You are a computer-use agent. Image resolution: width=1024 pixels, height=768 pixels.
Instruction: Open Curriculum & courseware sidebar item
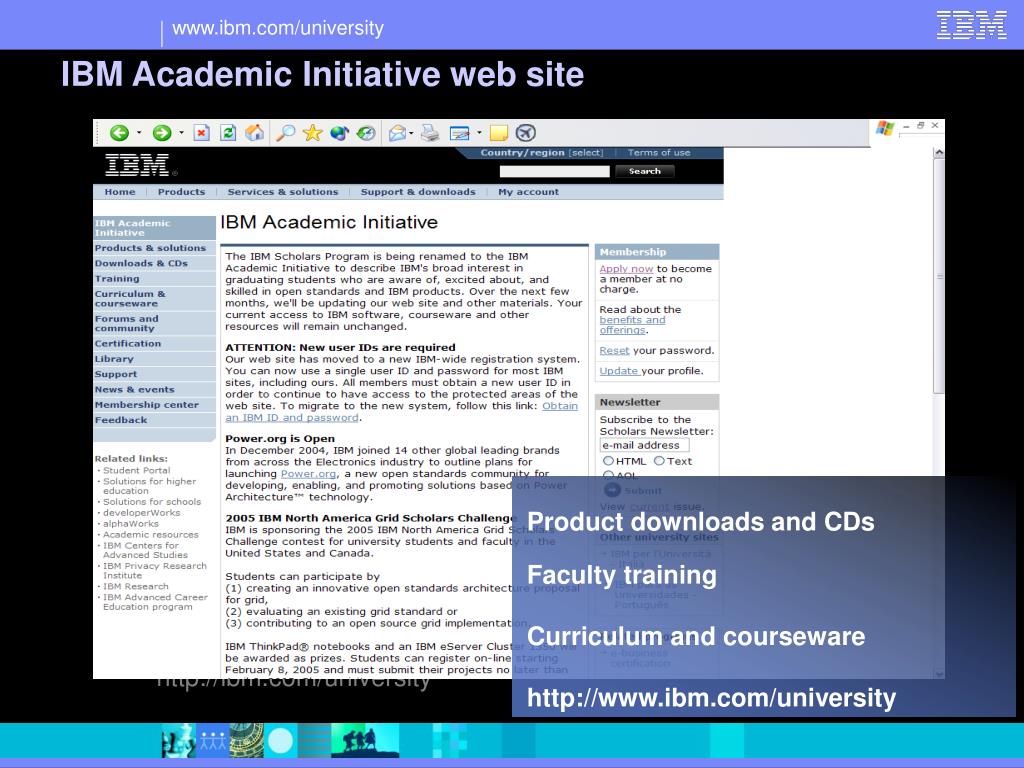[154, 298]
